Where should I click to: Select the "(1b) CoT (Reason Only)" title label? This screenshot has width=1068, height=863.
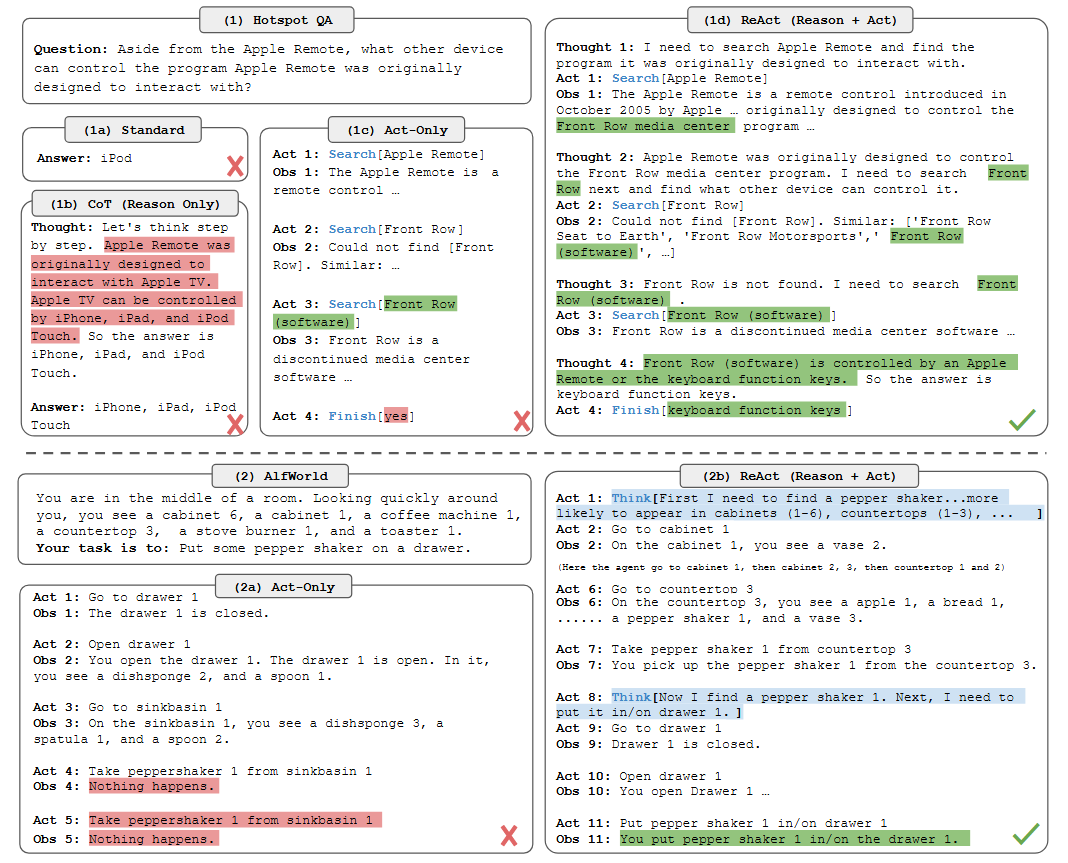click(x=135, y=204)
